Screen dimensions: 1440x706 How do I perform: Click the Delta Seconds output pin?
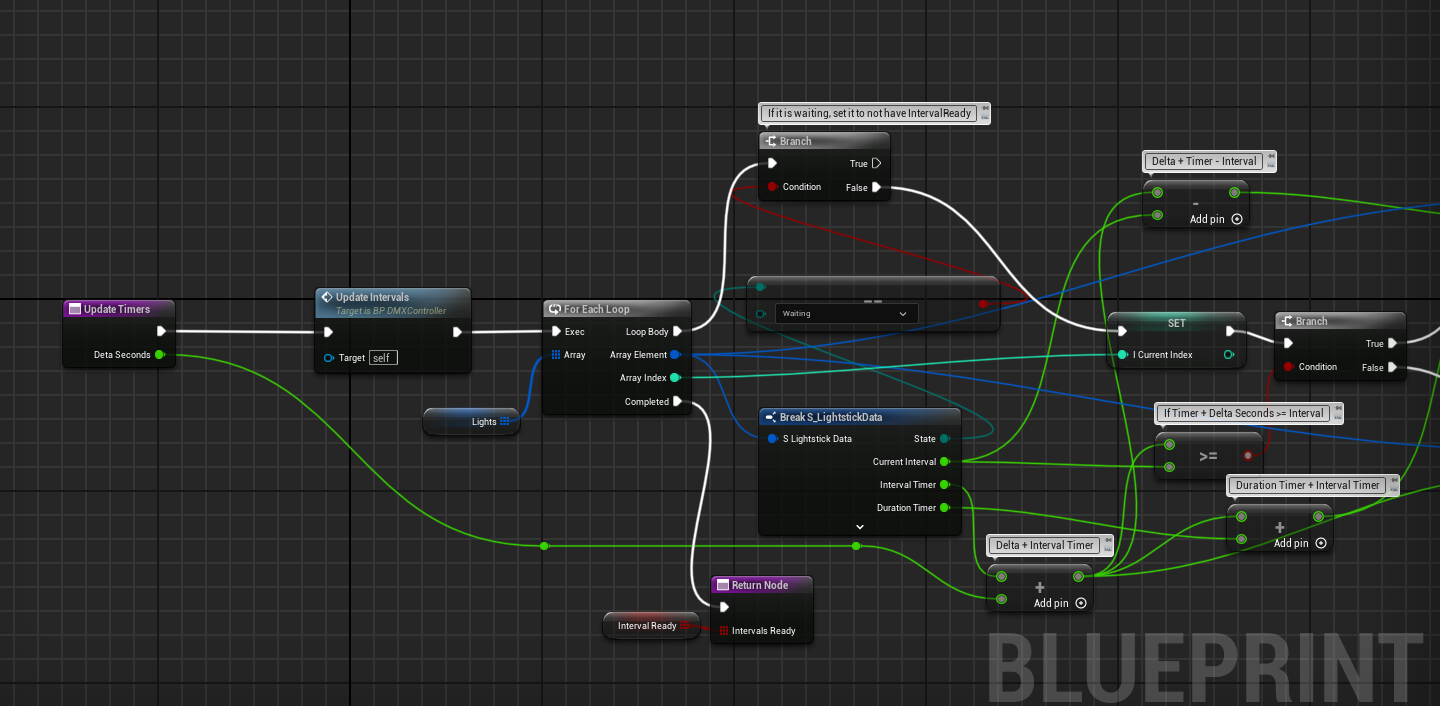(160, 354)
